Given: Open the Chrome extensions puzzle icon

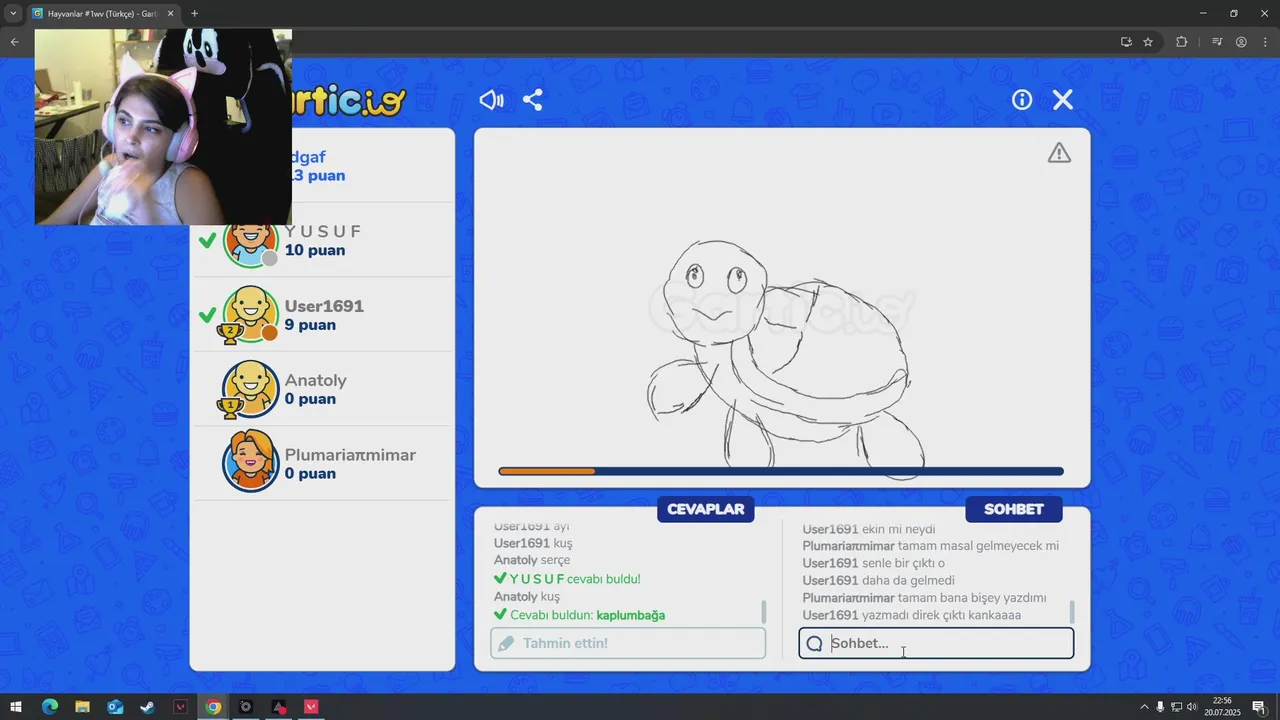Looking at the screenshot, I should click(x=1182, y=42).
